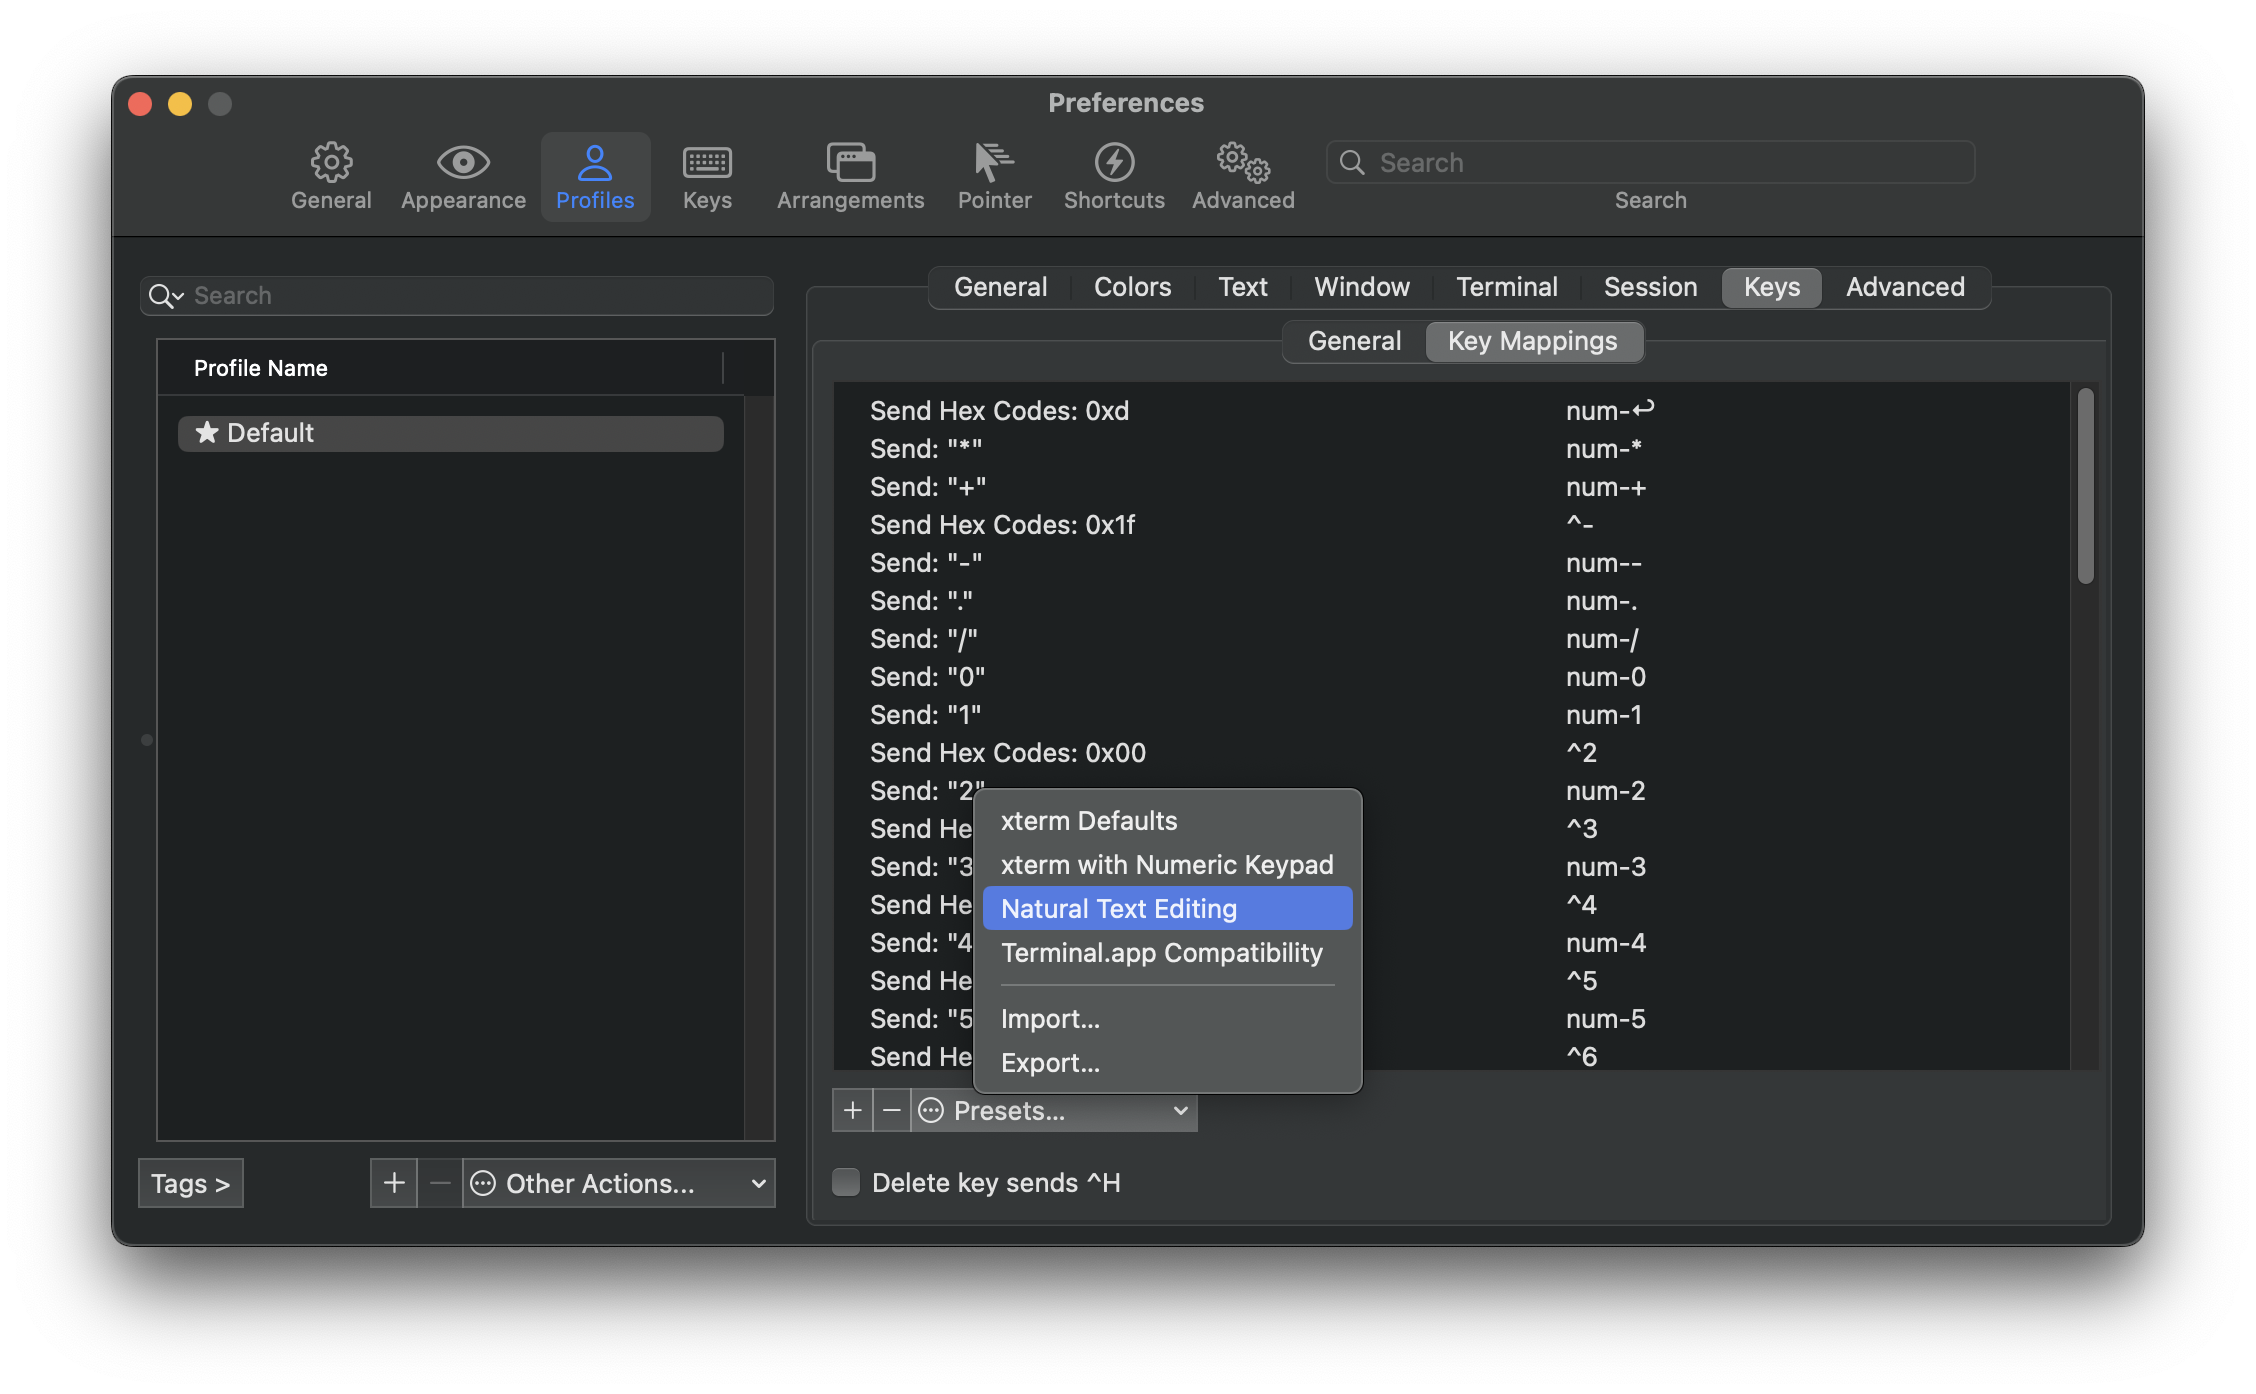
Task: Click the ^6 shortcut cell
Action: (1582, 1057)
